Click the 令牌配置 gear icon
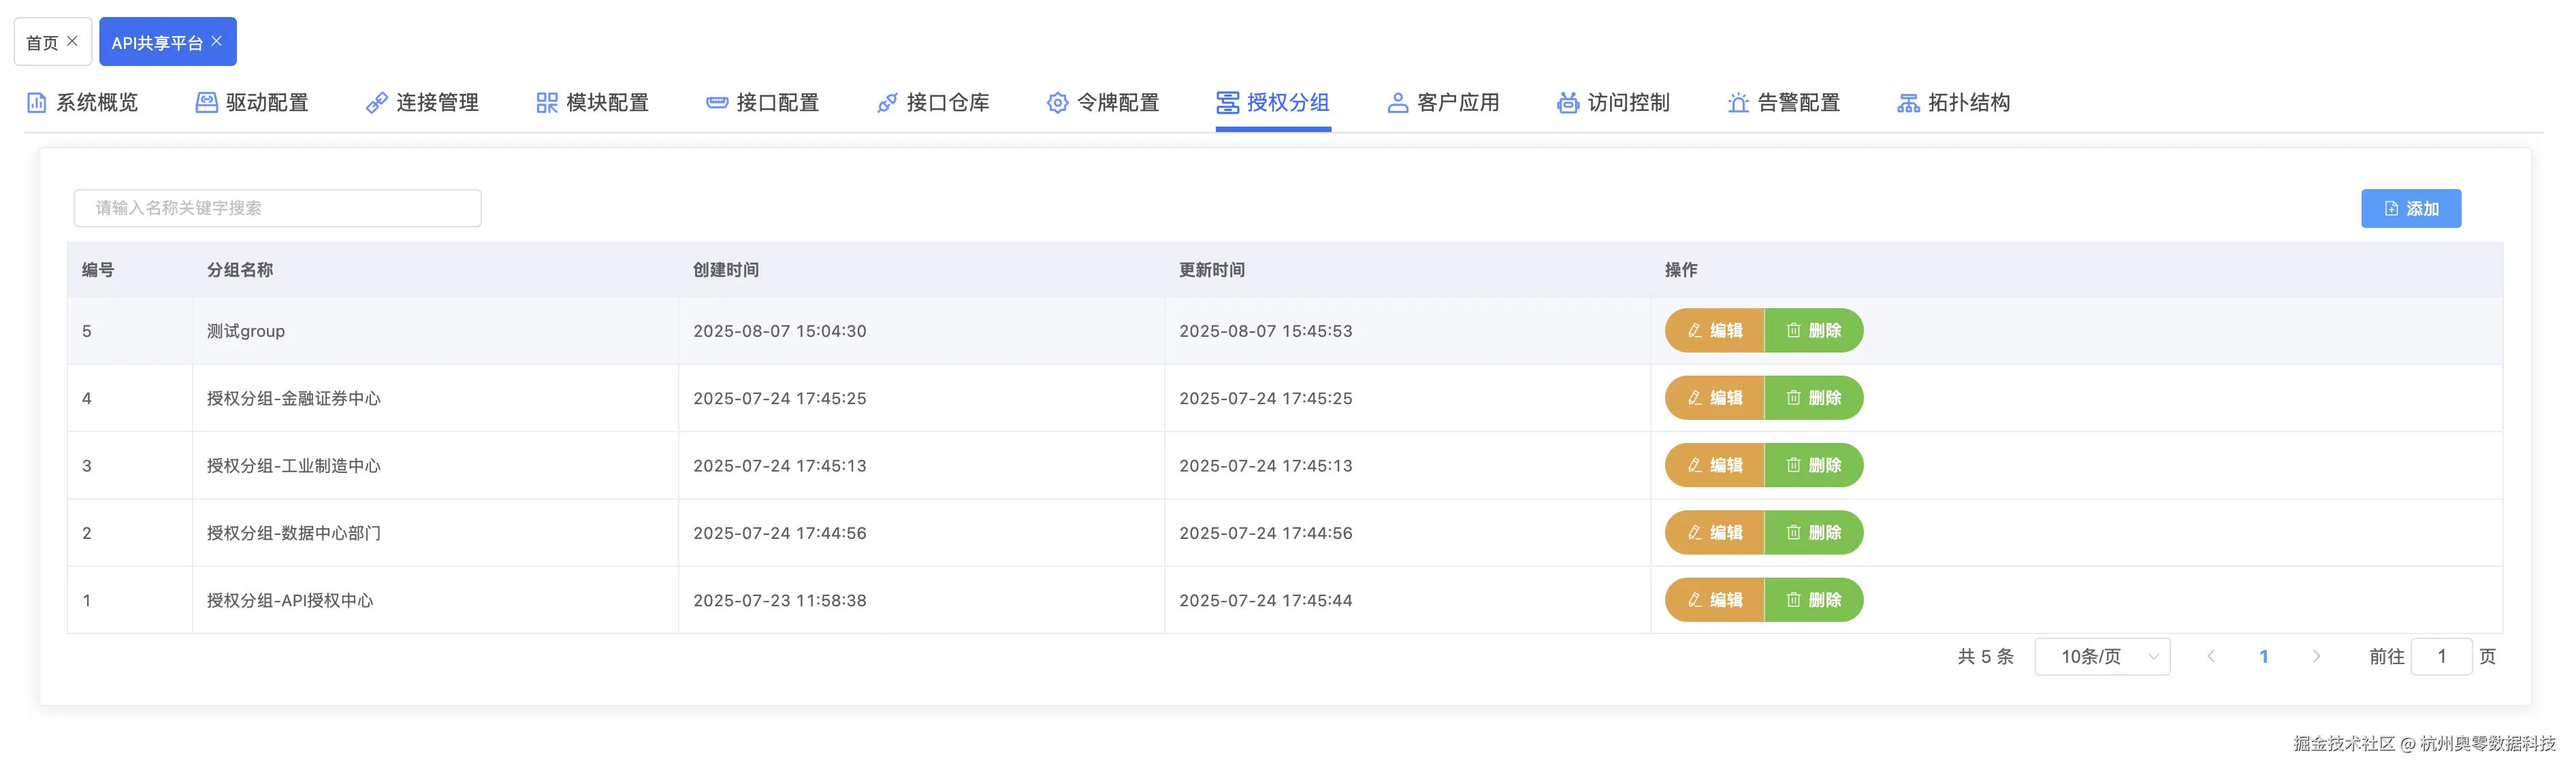The height and width of the screenshot is (773, 2576). (1057, 103)
